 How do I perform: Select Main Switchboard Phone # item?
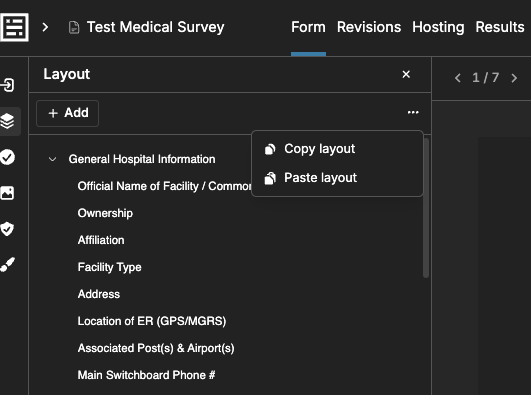(146, 375)
